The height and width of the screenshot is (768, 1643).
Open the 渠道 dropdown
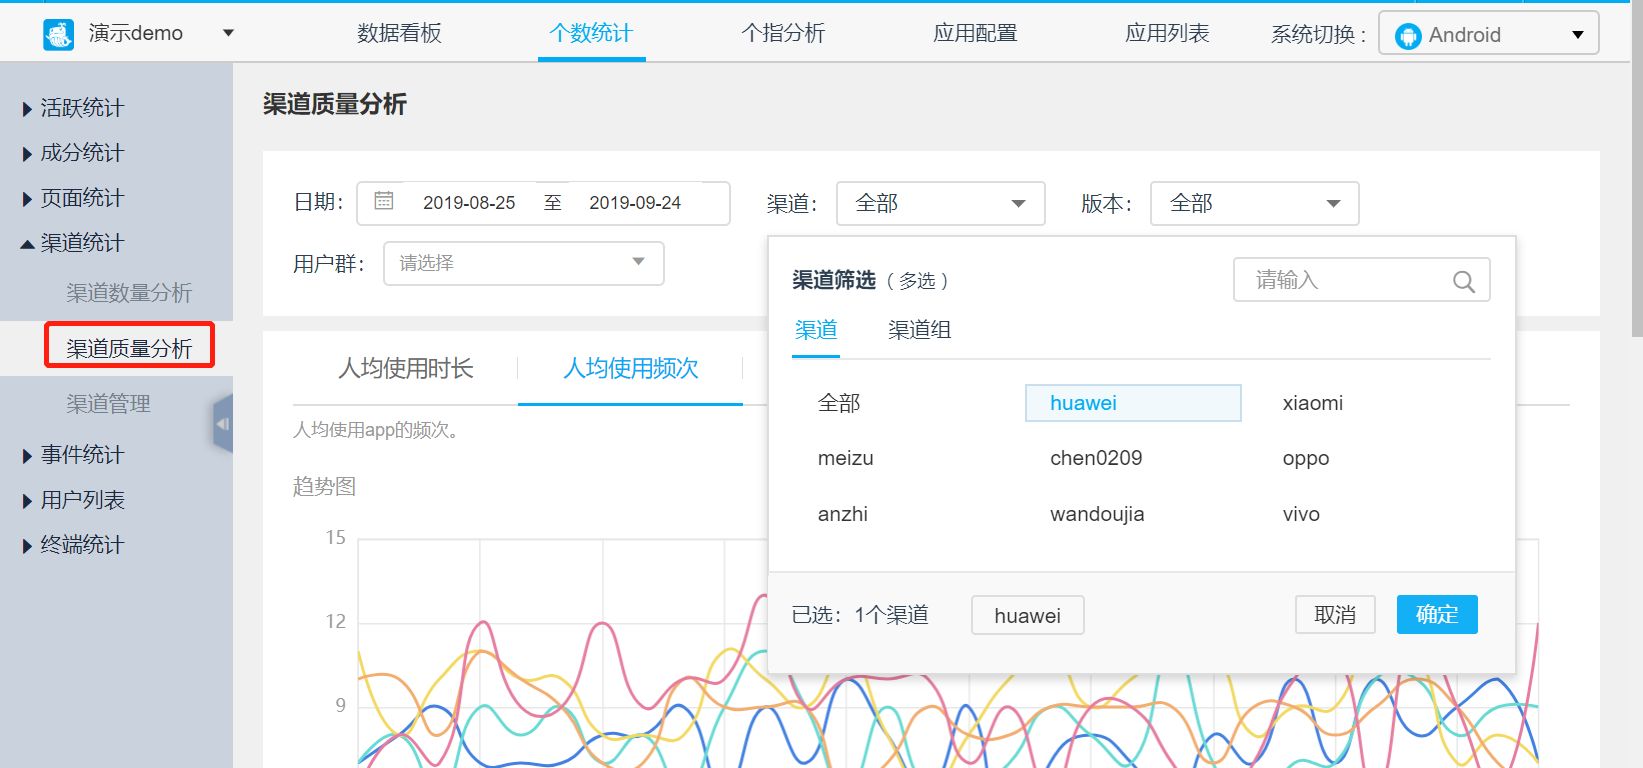[940, 203]
